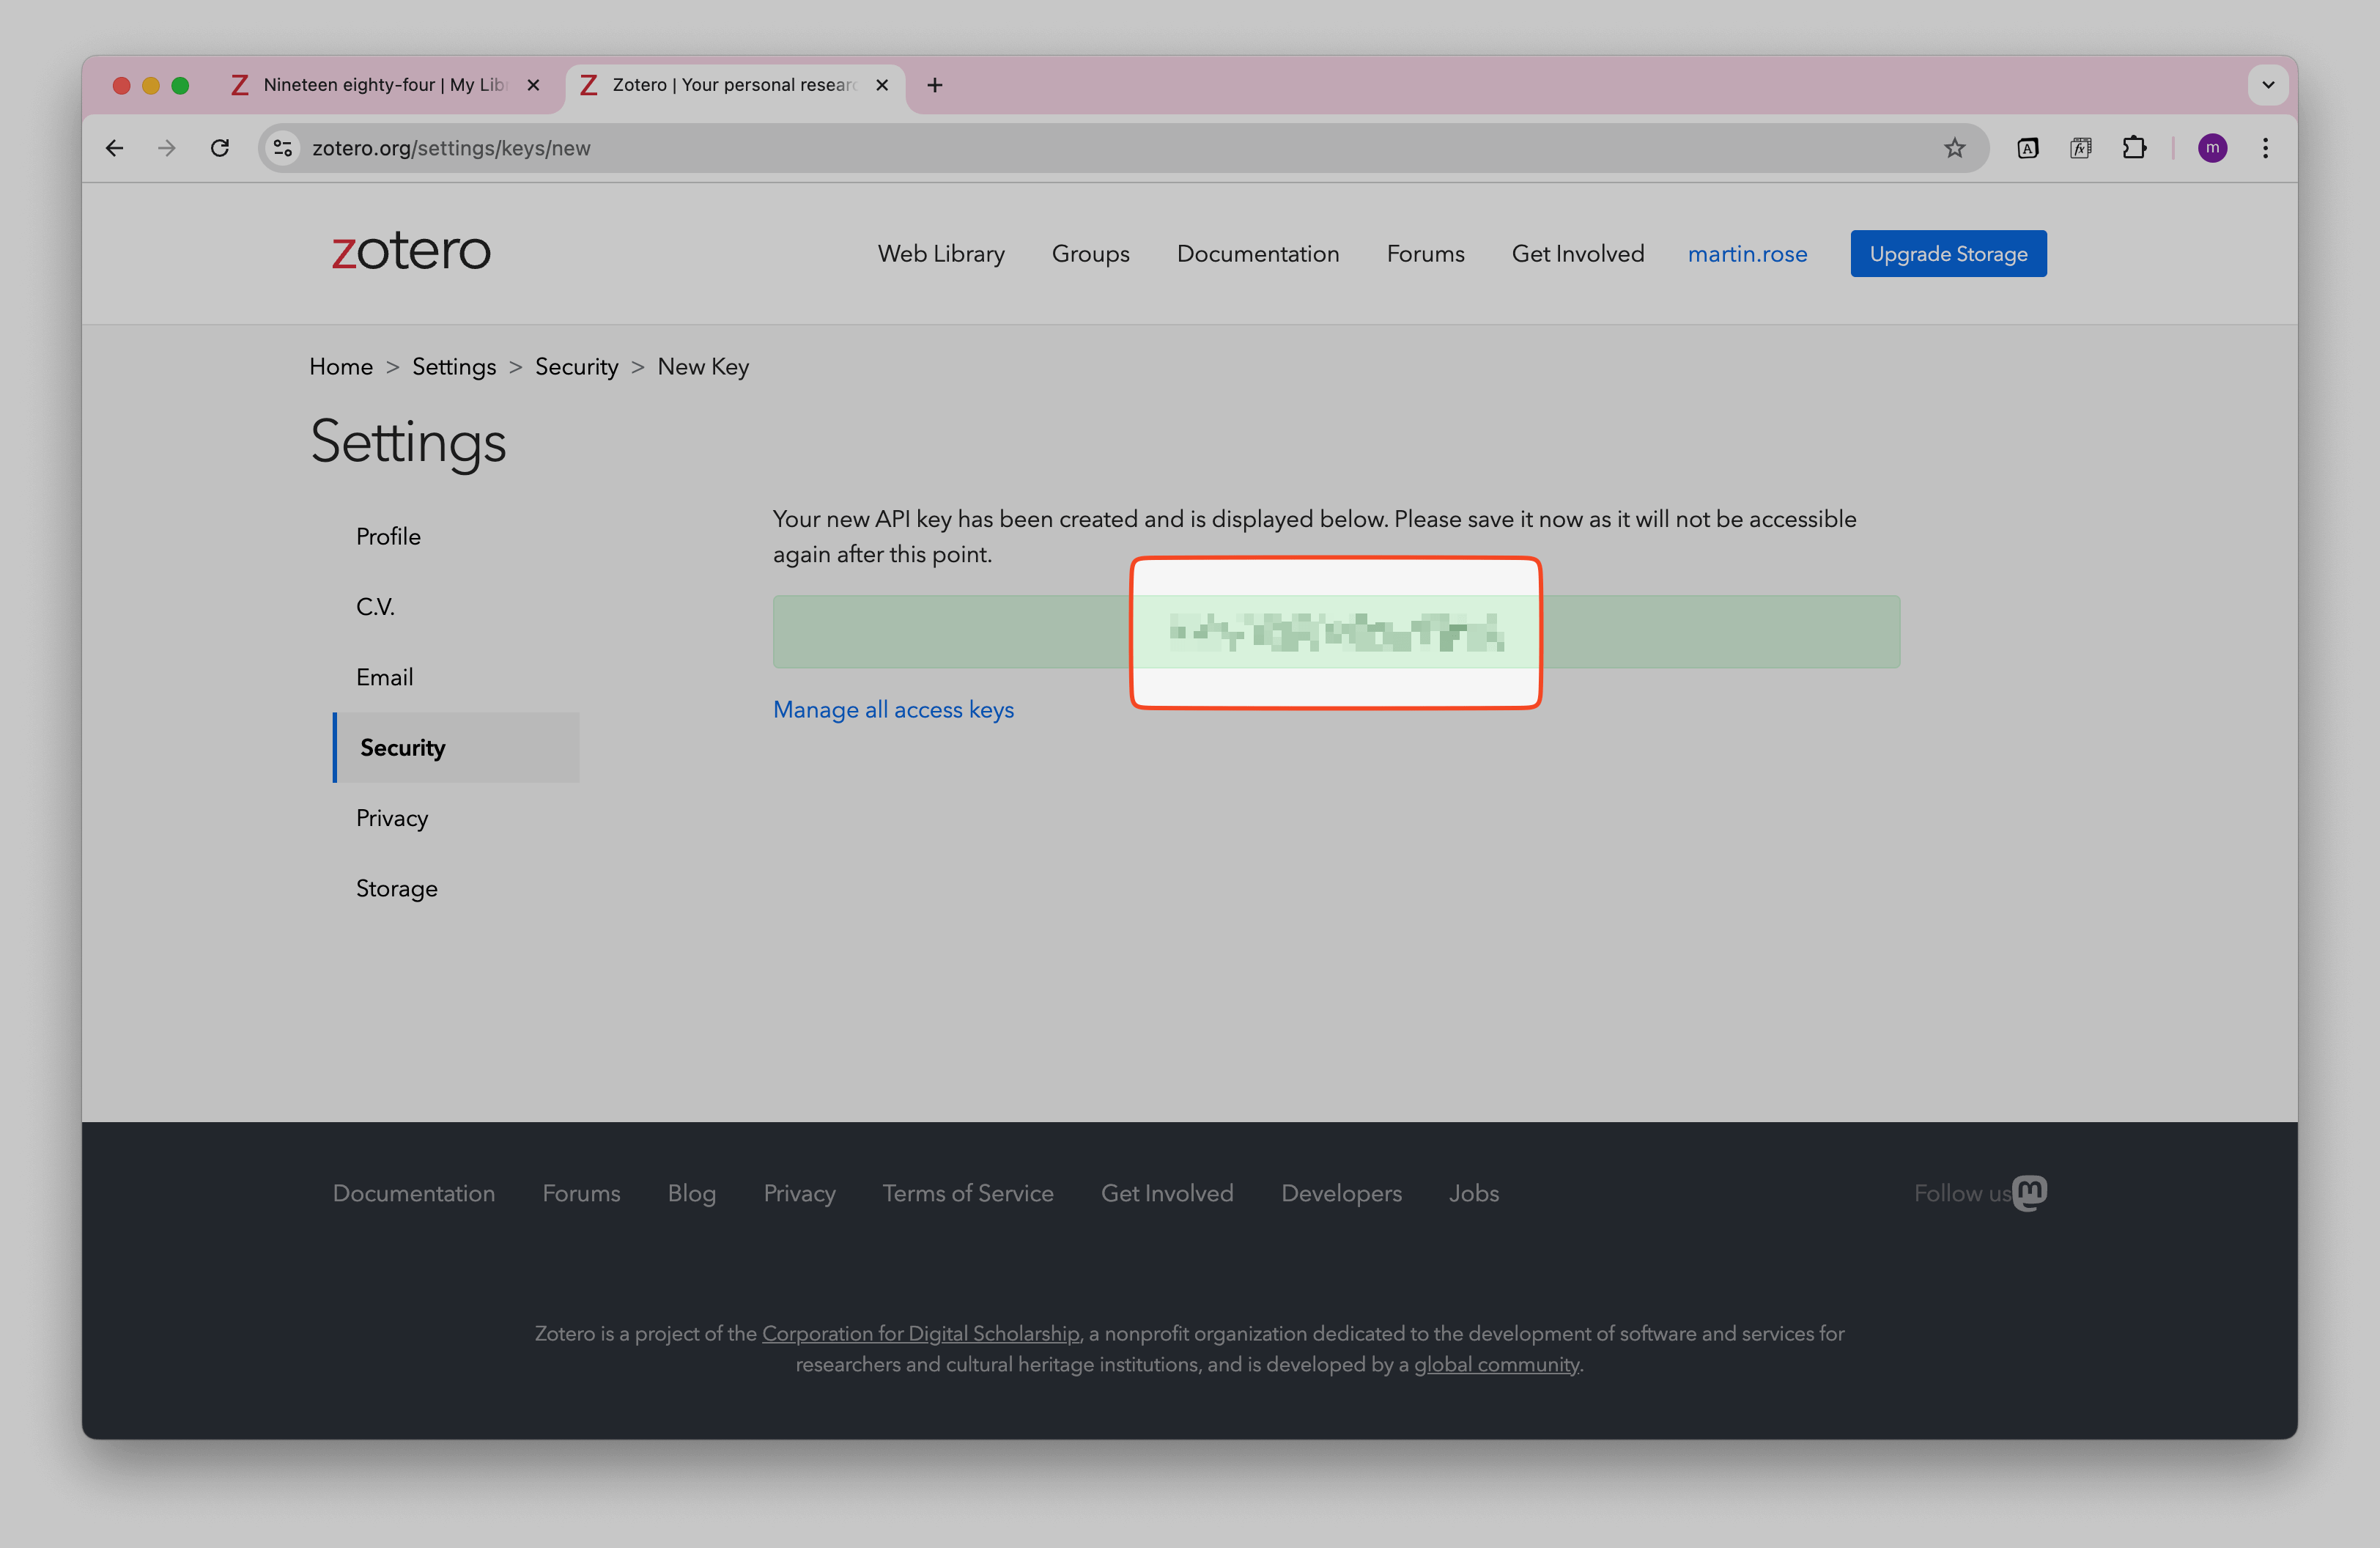This screenshot has height=1548, width=2380.
Task: Select Security in the settings sidebar
Action: 456,747
